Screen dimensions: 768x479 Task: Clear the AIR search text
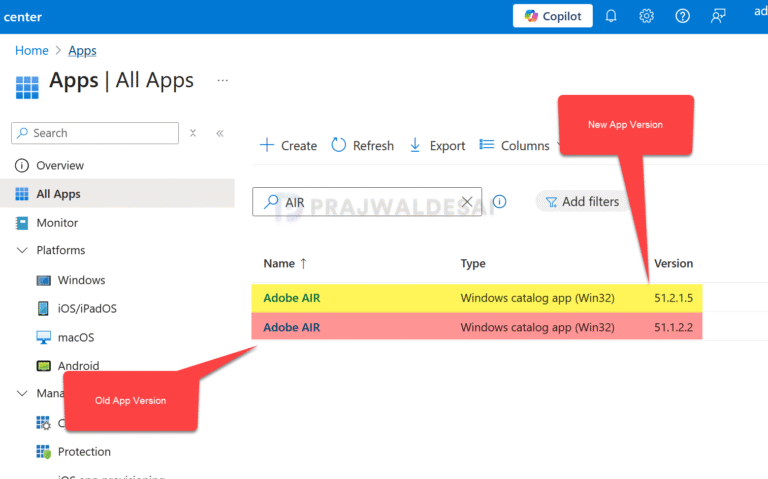pos(467,202)
